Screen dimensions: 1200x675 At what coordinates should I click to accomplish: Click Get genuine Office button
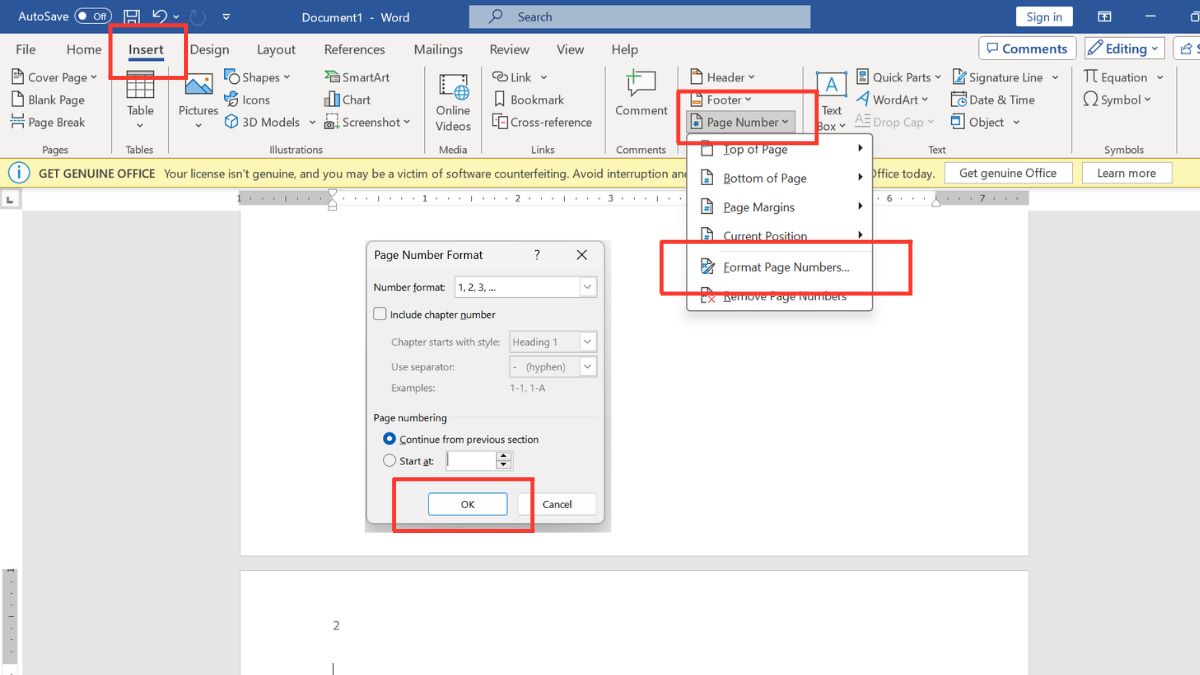pyautogui.click(x=1008, y=173)
